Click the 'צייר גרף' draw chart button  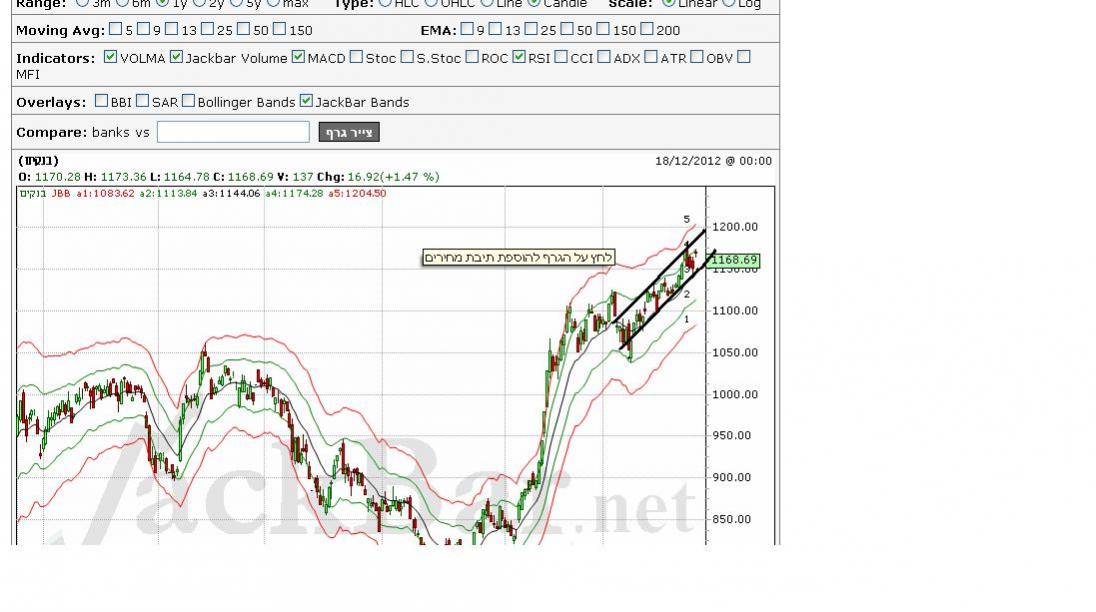349,132
